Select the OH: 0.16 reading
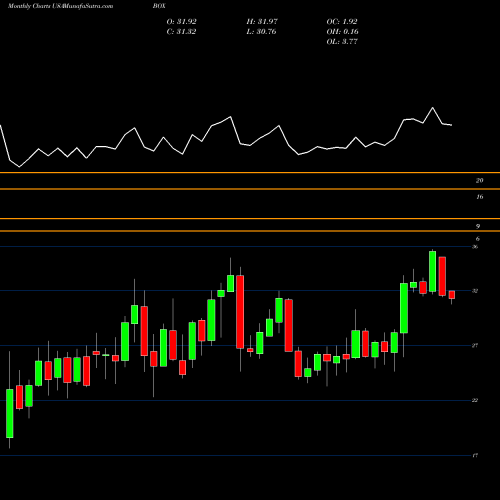This screenshot has width=500, height=500. coord(342,32)
